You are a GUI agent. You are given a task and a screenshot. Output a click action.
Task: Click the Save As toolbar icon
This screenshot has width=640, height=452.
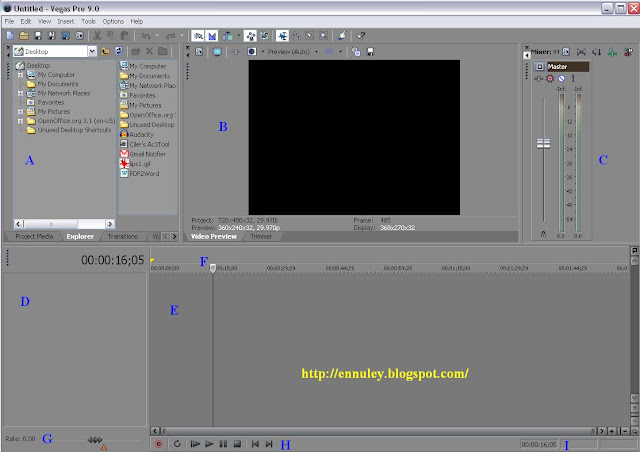(x=52, y=36)
